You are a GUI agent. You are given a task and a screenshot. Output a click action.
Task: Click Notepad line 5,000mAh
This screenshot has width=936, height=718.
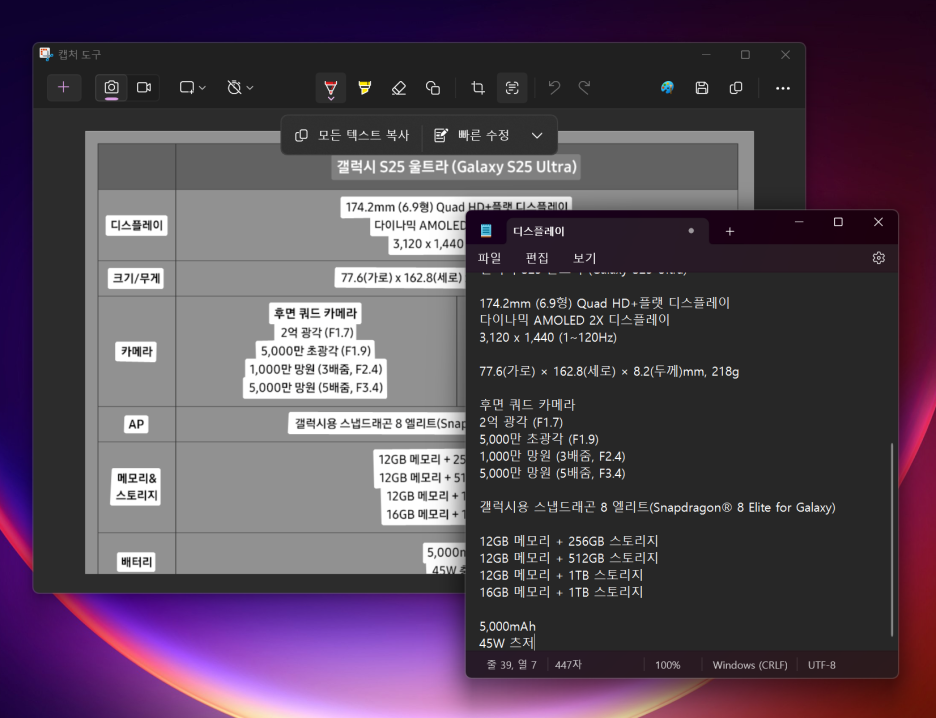pyautogui.click(x=507, y=626)
